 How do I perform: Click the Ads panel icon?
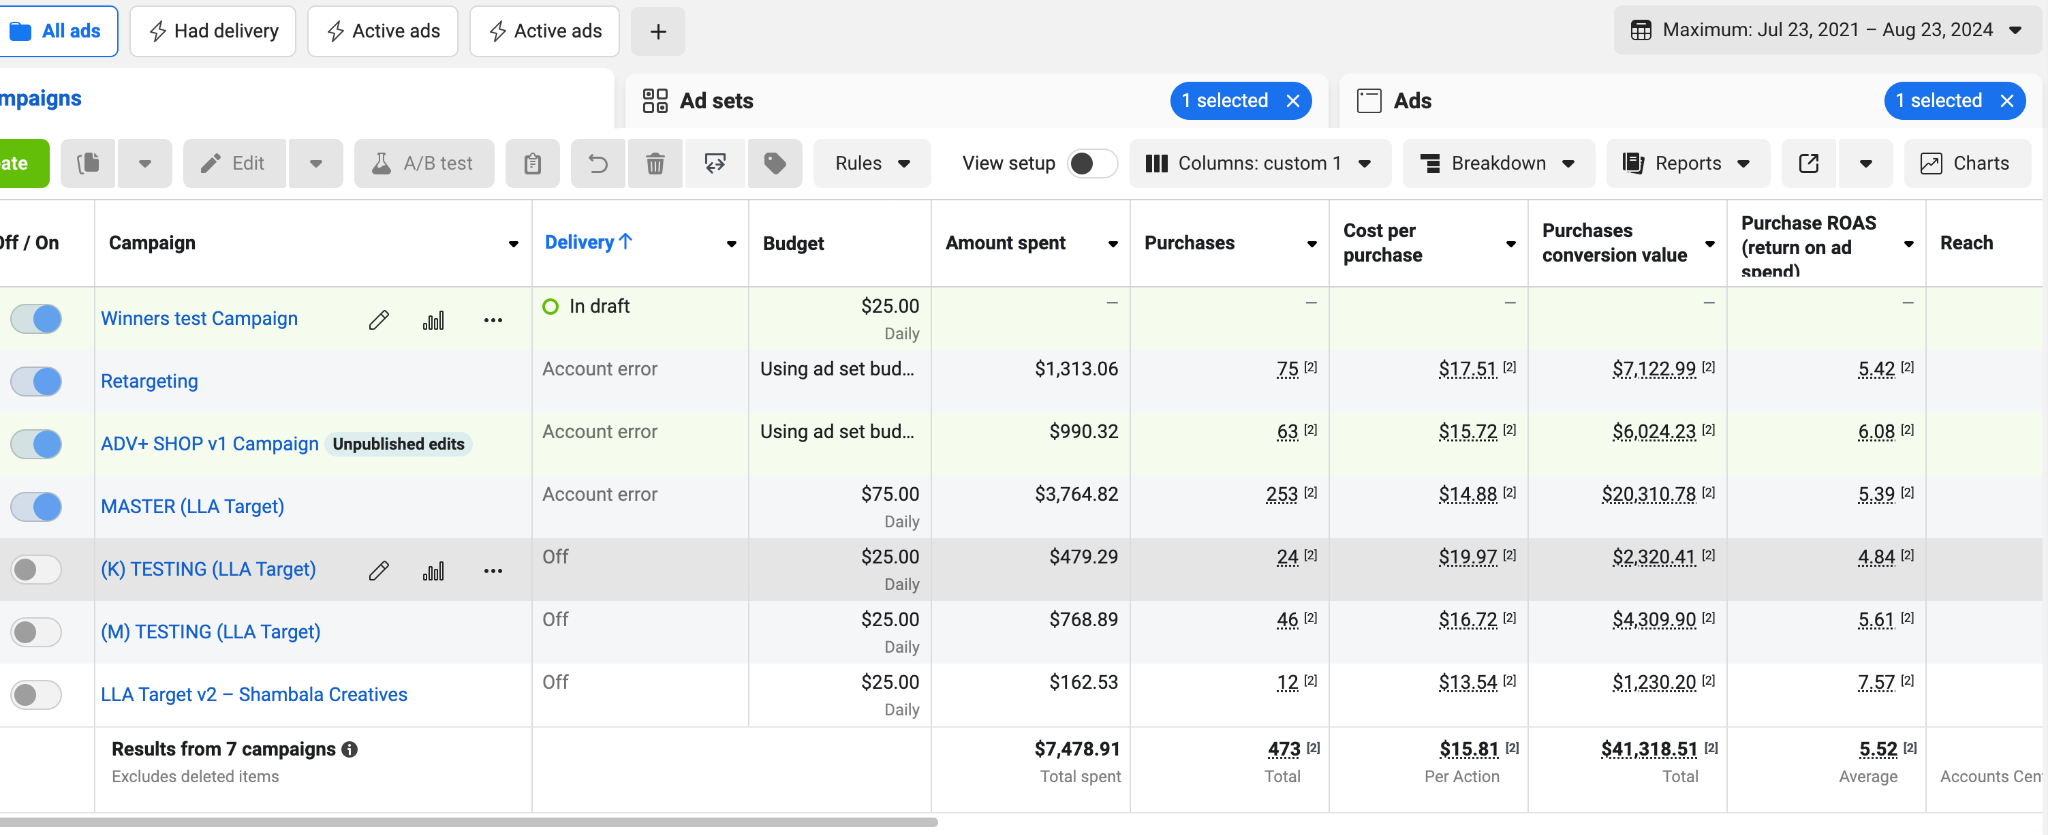(1369, 100)
